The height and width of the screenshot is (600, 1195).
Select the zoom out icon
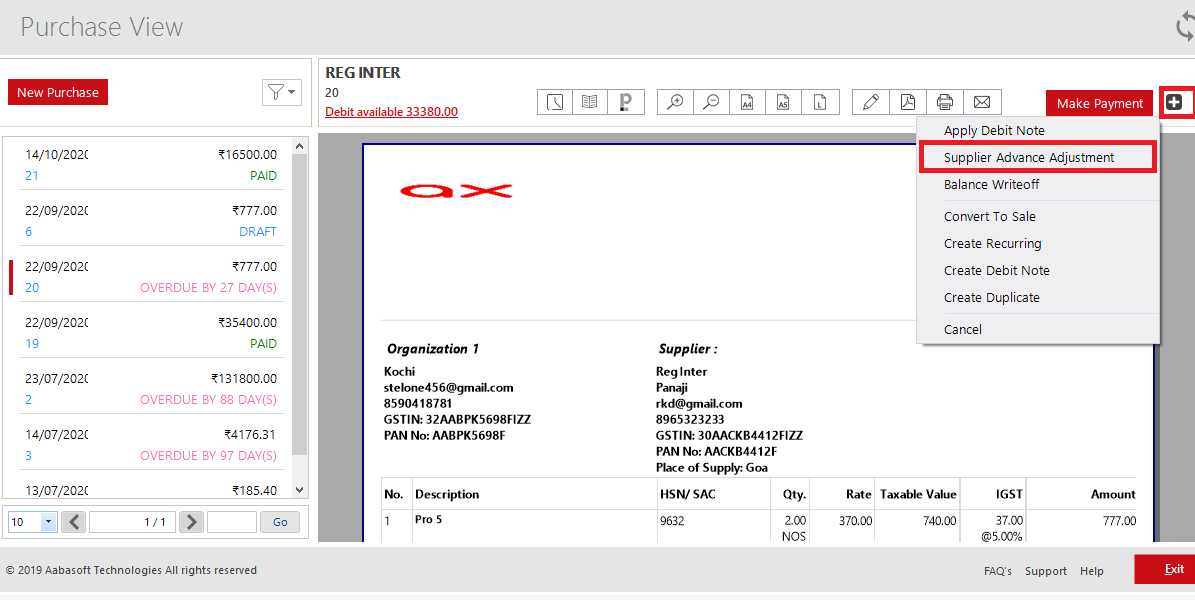click(x=711, y=101)
